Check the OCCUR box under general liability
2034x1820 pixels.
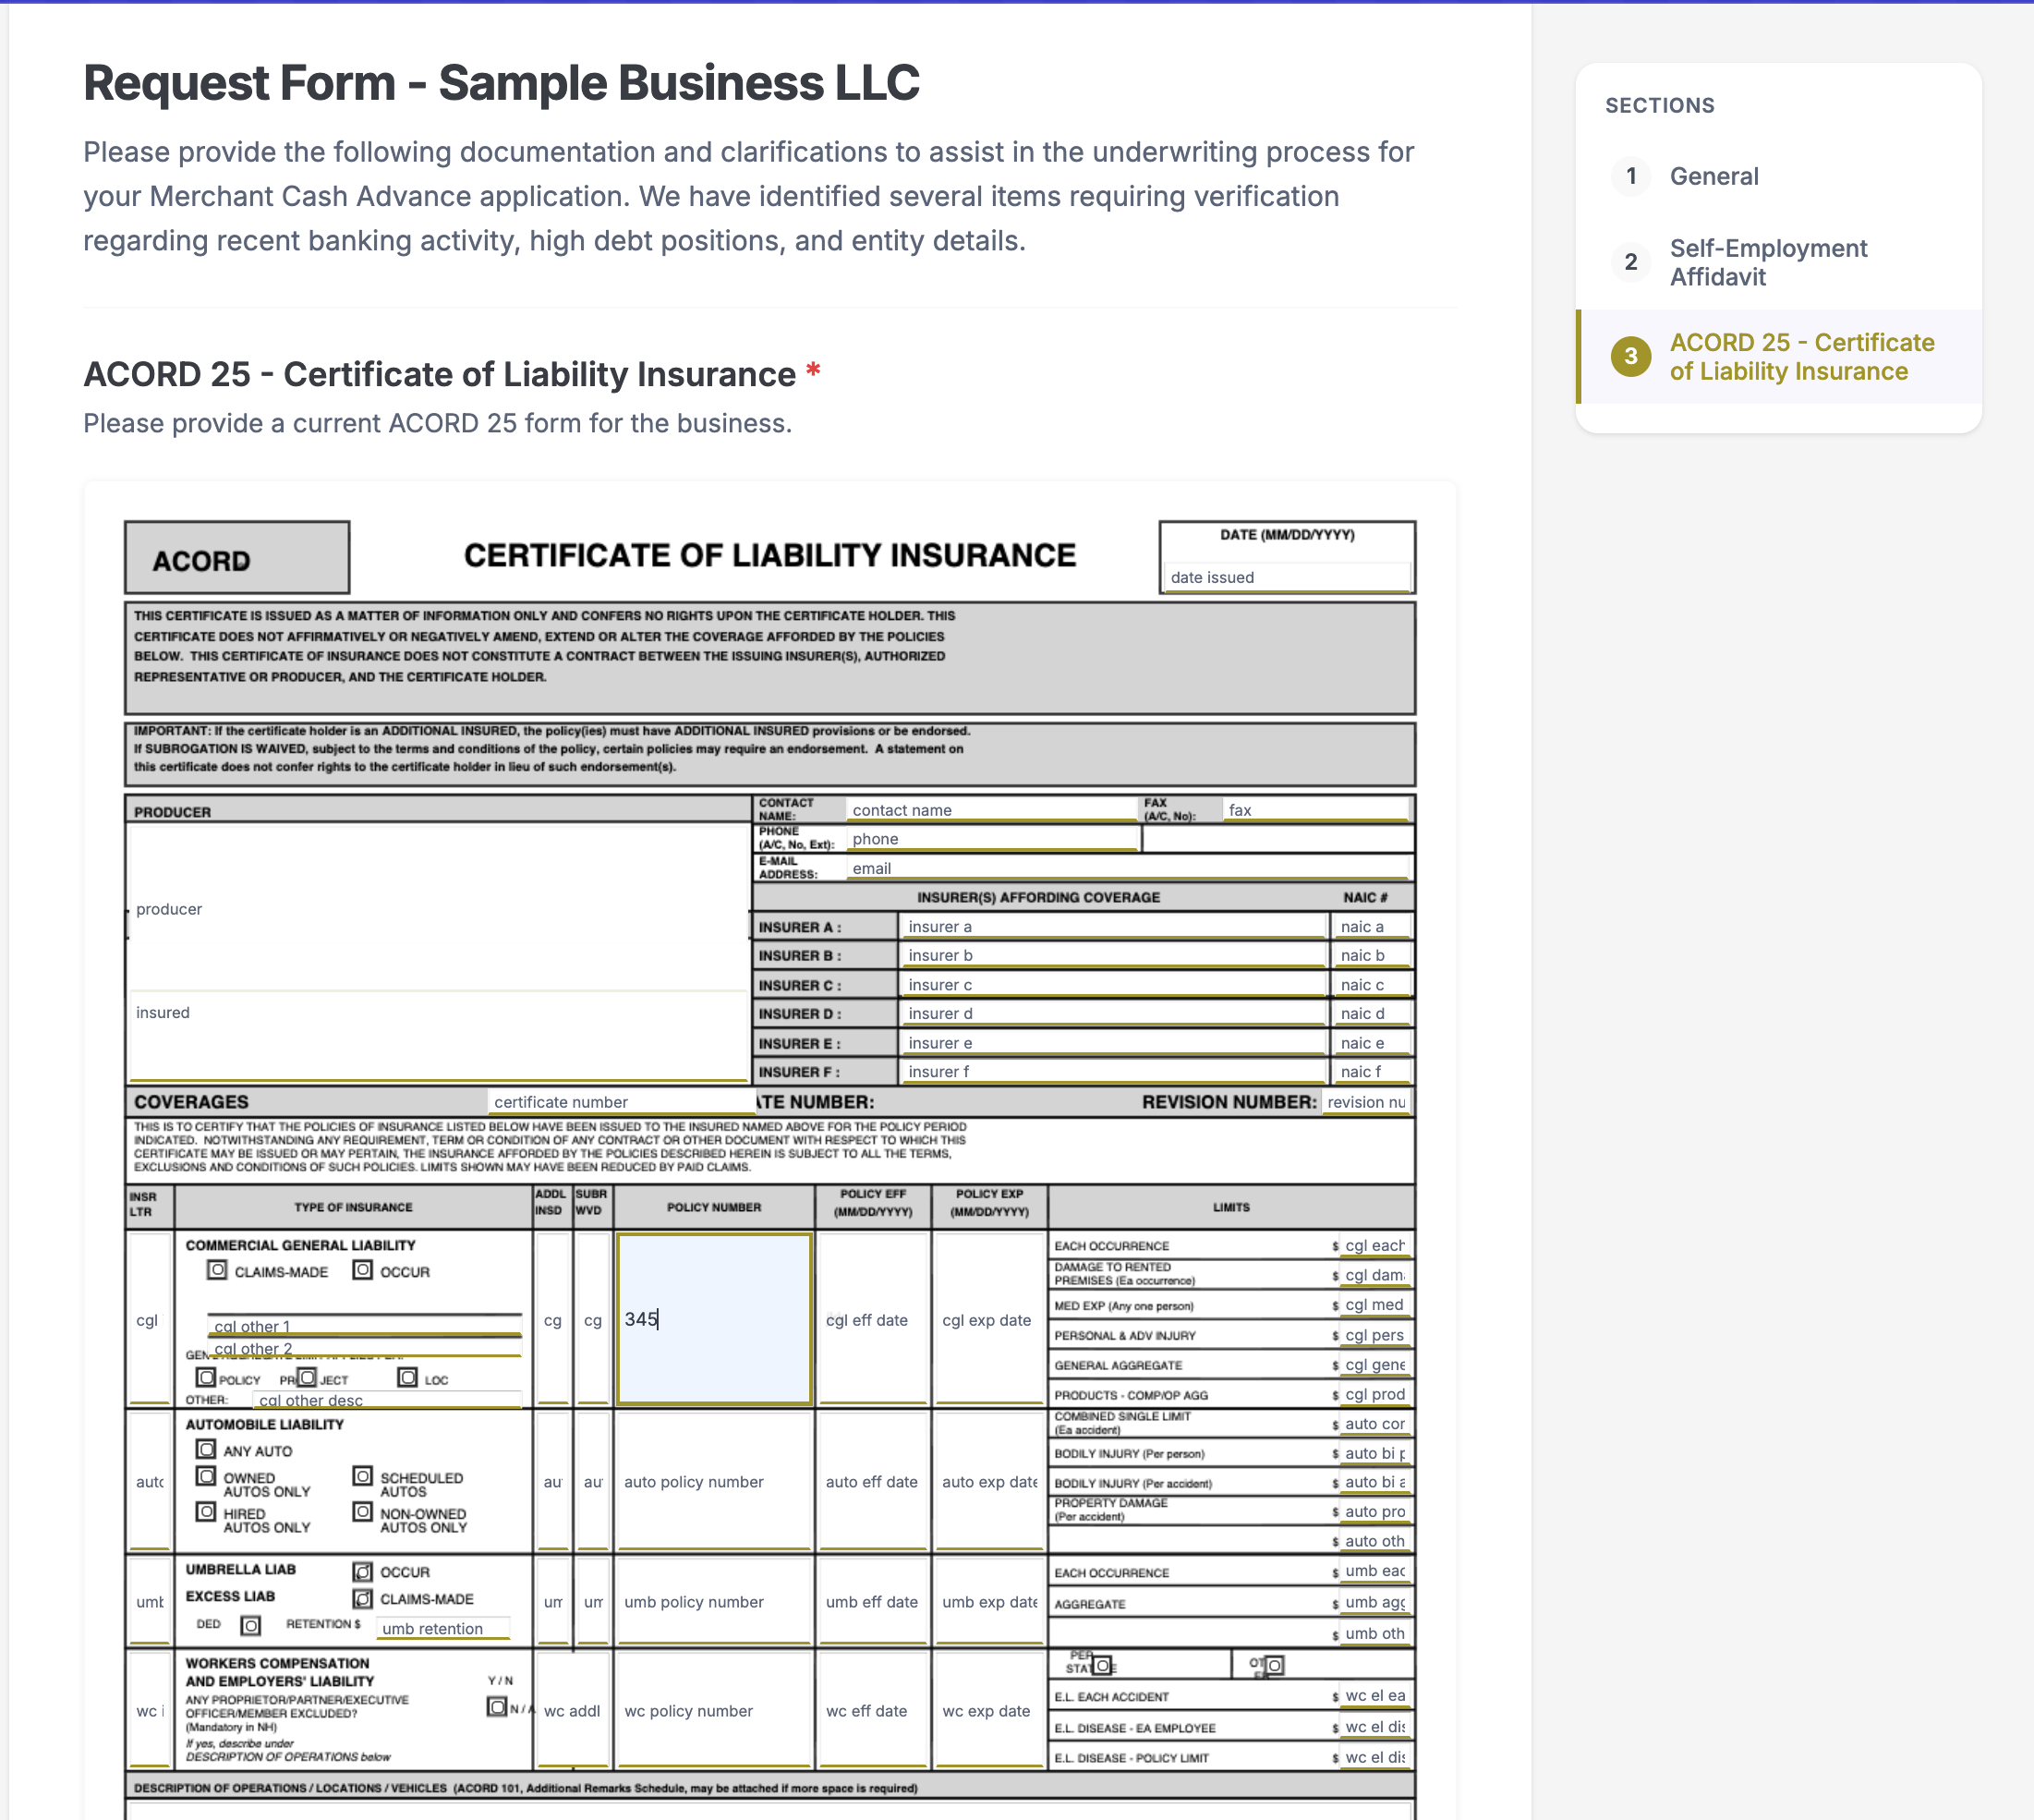pyautogui.click(x=363, y=1270)
